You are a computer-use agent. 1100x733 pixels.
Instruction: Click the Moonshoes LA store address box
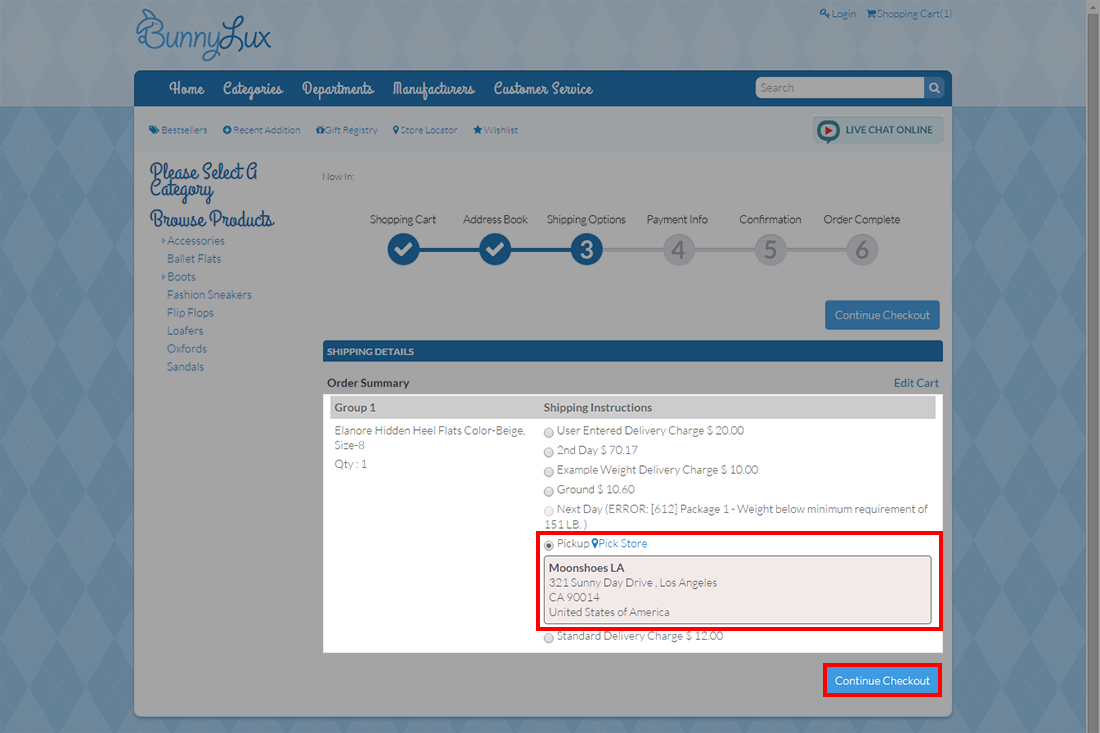coord(737,590)
